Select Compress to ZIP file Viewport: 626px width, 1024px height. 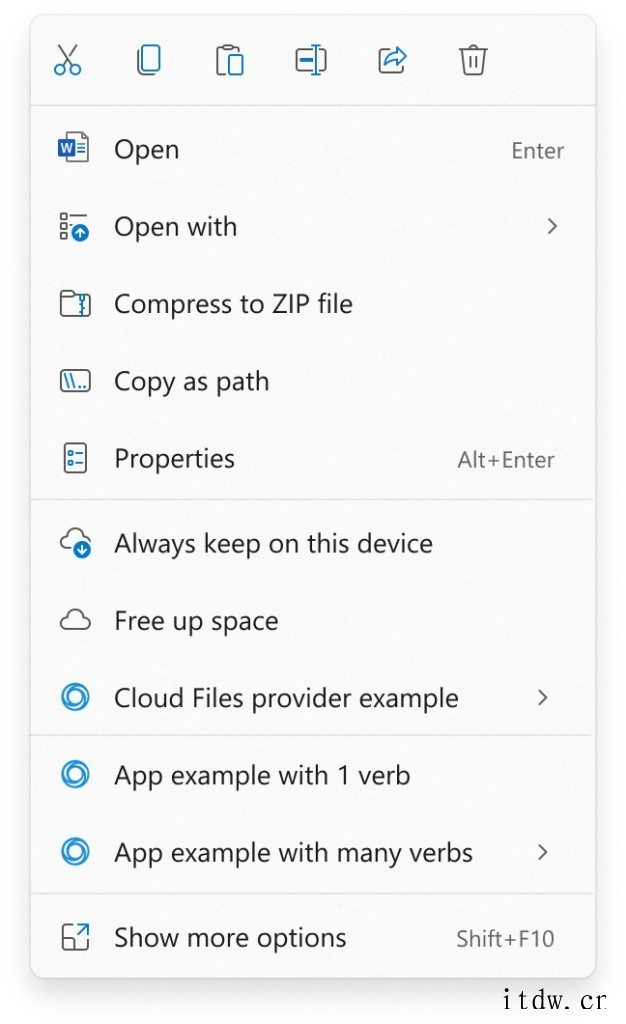[x=313, y=304]
